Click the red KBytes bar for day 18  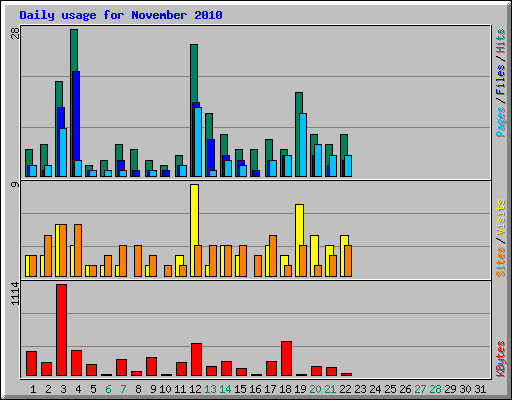[287, 358]
